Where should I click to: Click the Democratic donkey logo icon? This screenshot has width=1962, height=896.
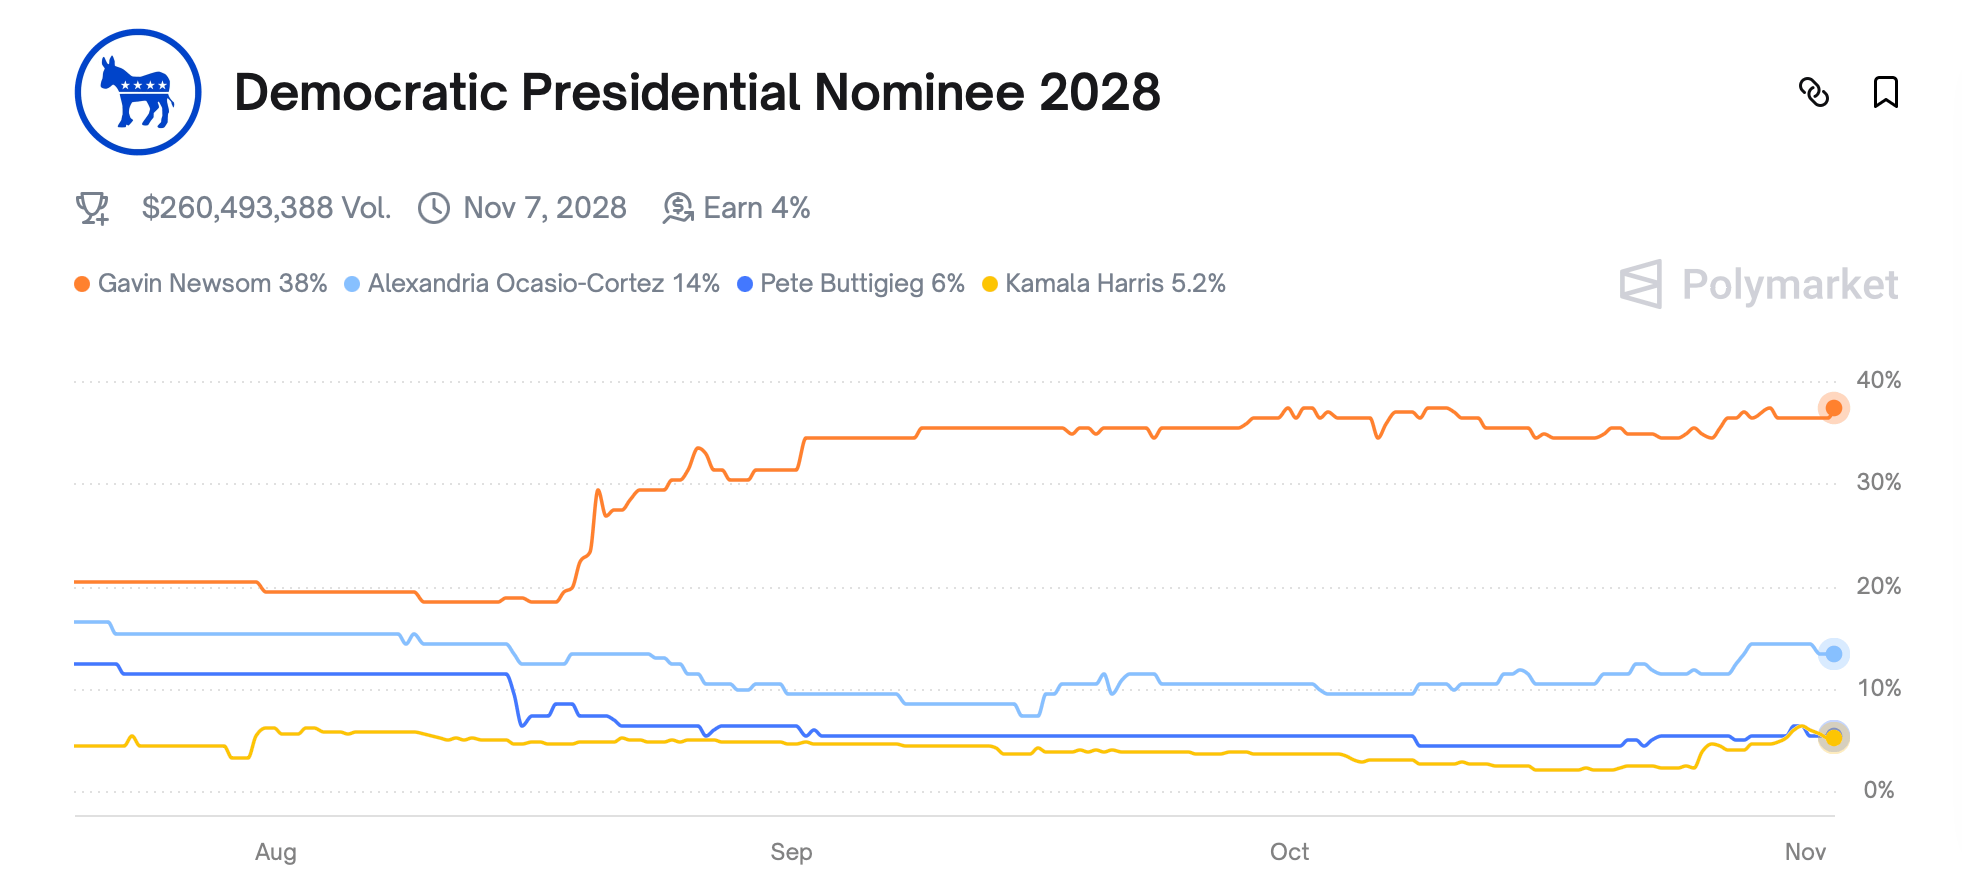tap(137, 93)
